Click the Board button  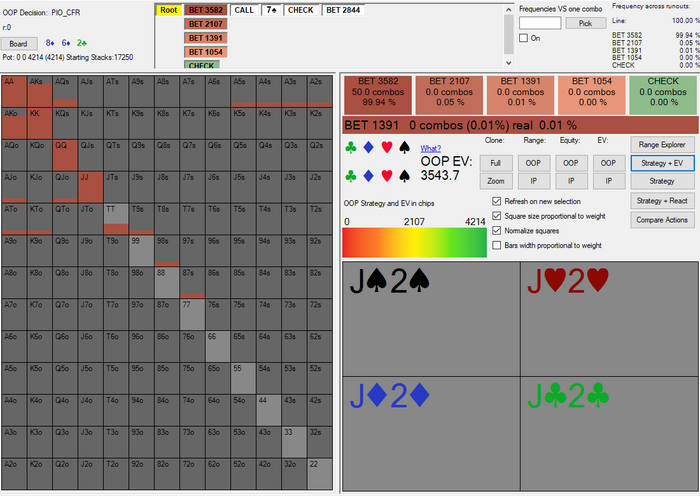[19, 44]
